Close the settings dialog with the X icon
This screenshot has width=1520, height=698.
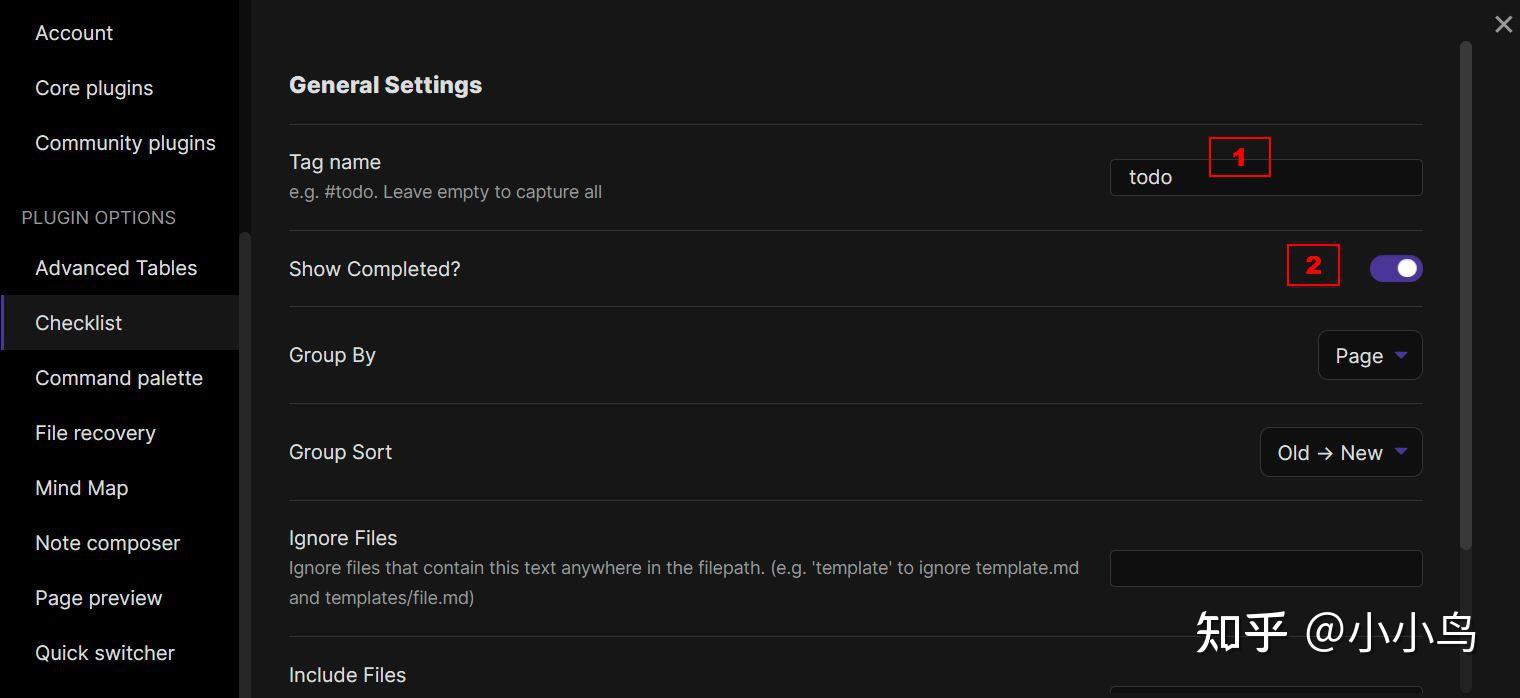[x=1503, y=25]
